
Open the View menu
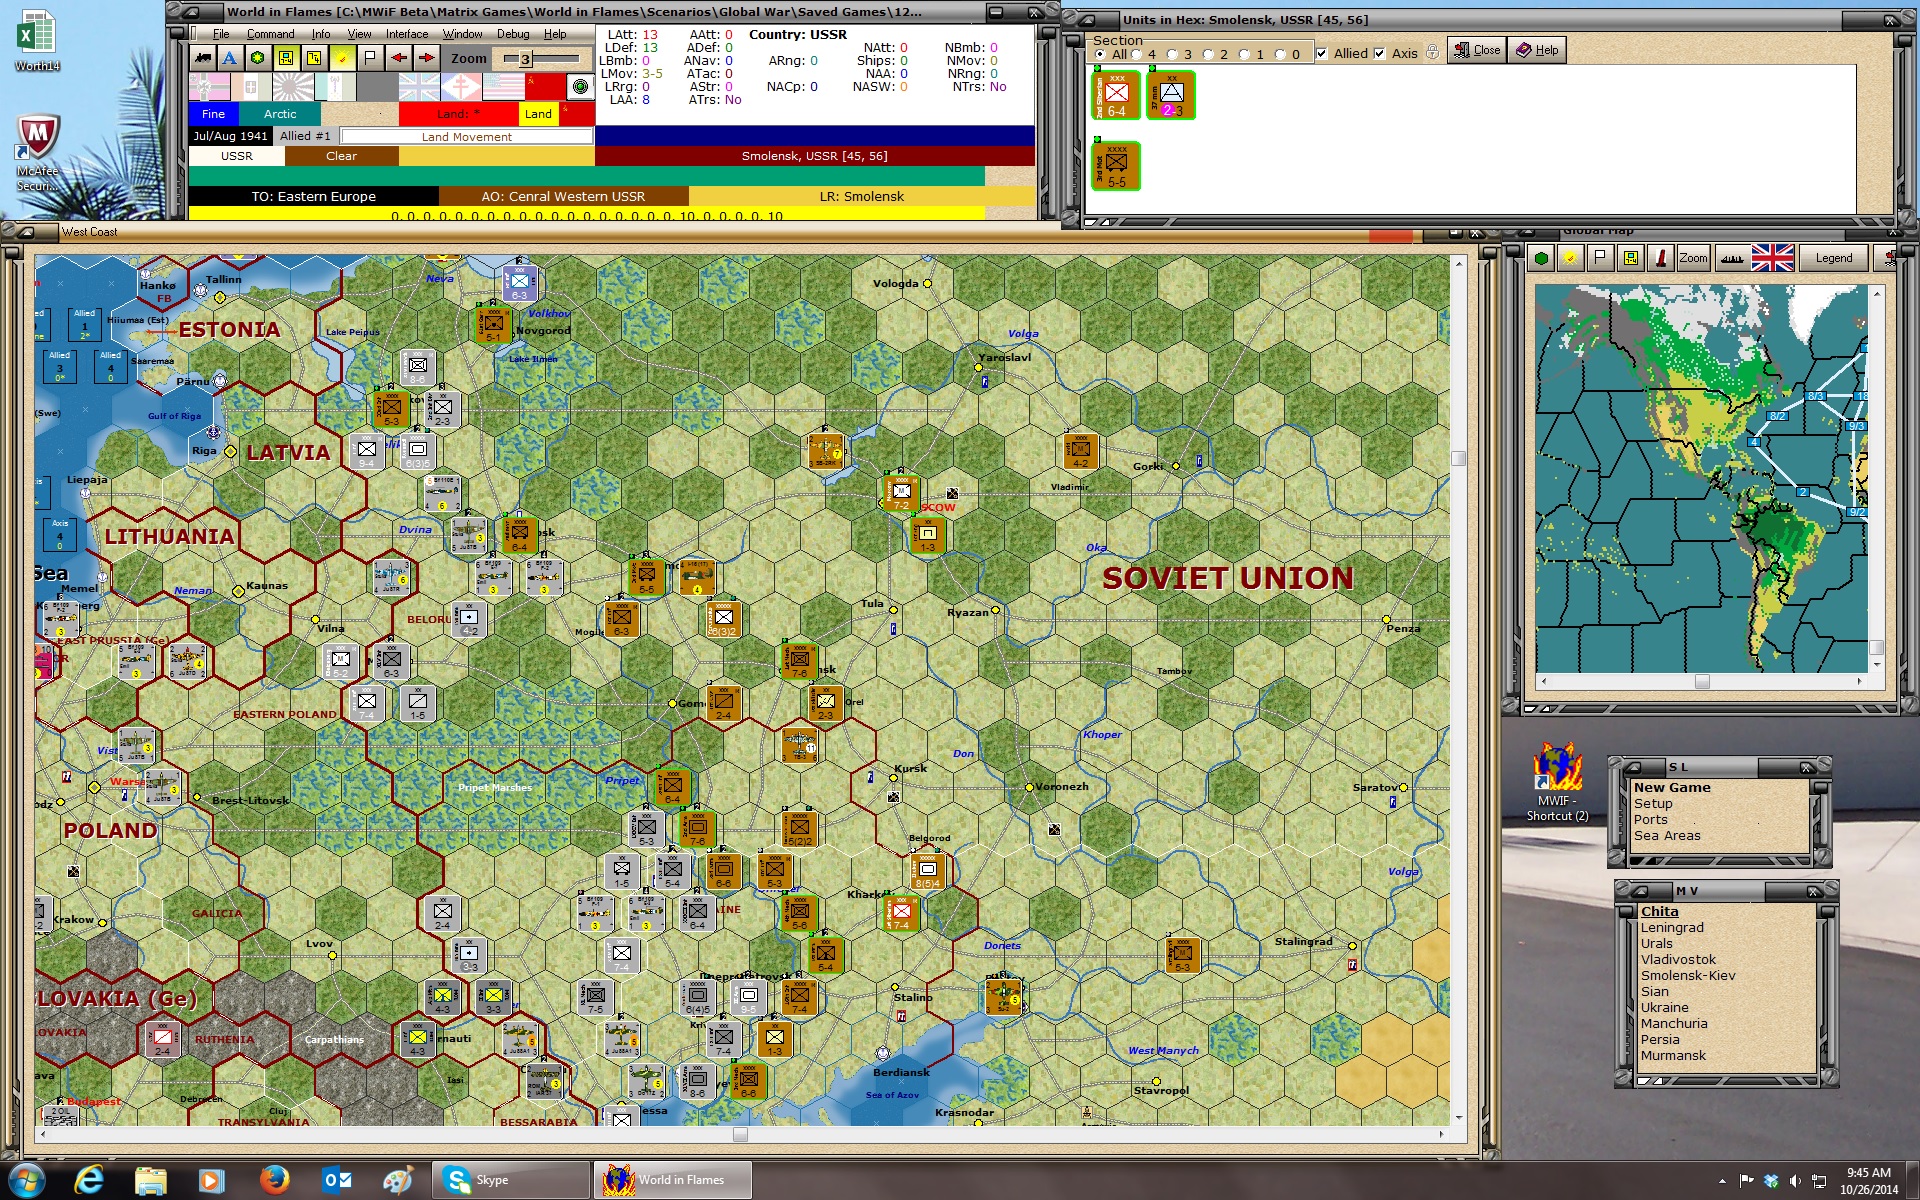tap(359, 34)
